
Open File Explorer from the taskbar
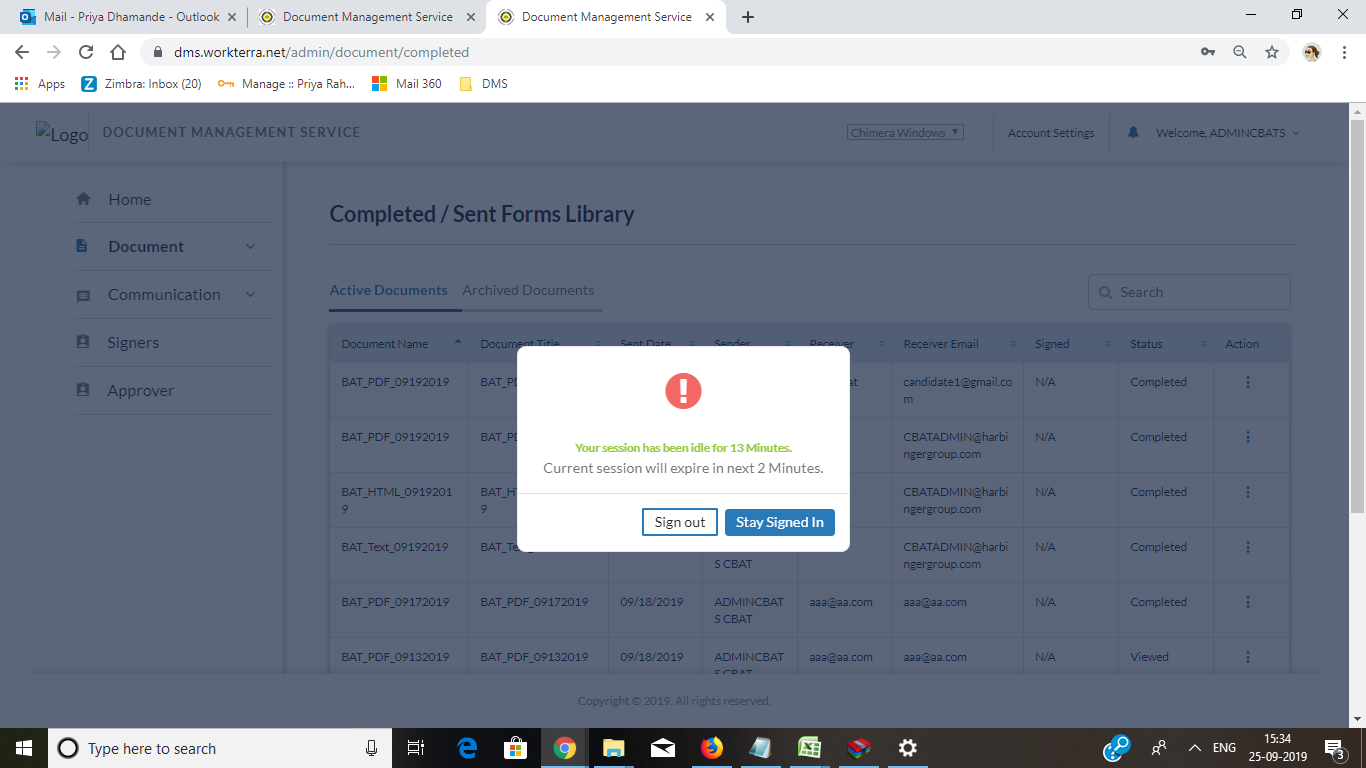tap(614, 748)
